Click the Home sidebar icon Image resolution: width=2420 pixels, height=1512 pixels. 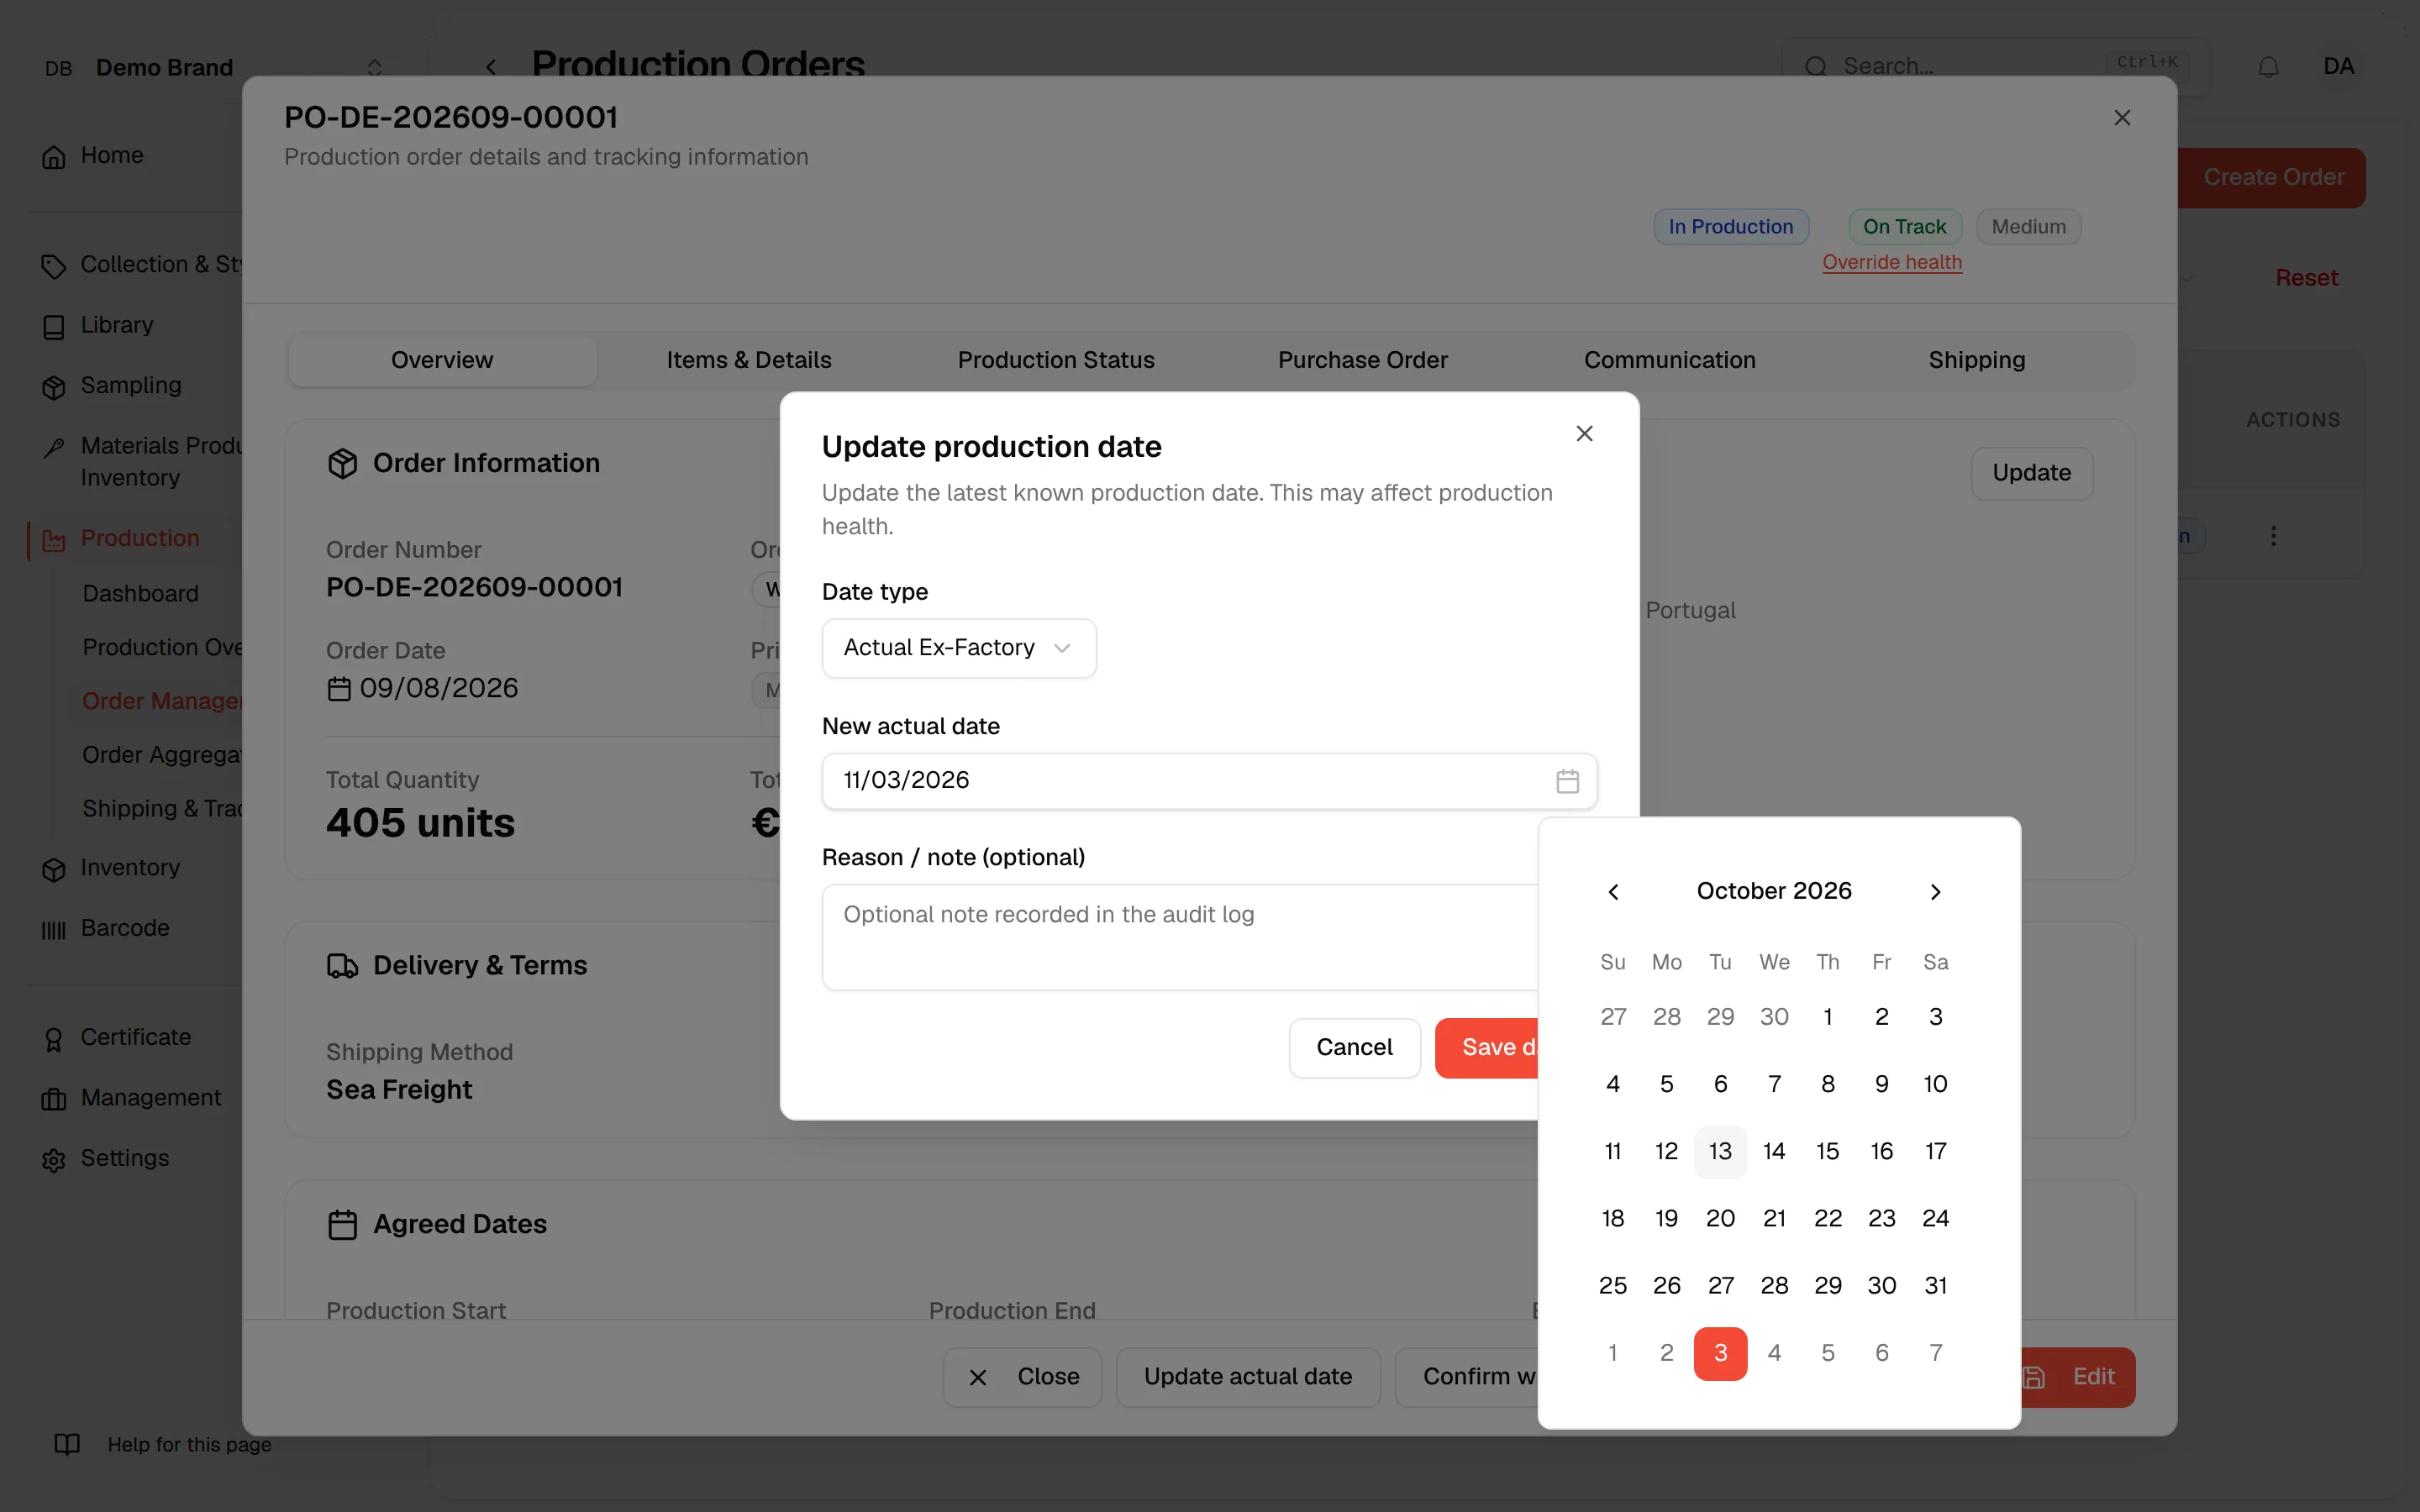(x=54, y=157)
